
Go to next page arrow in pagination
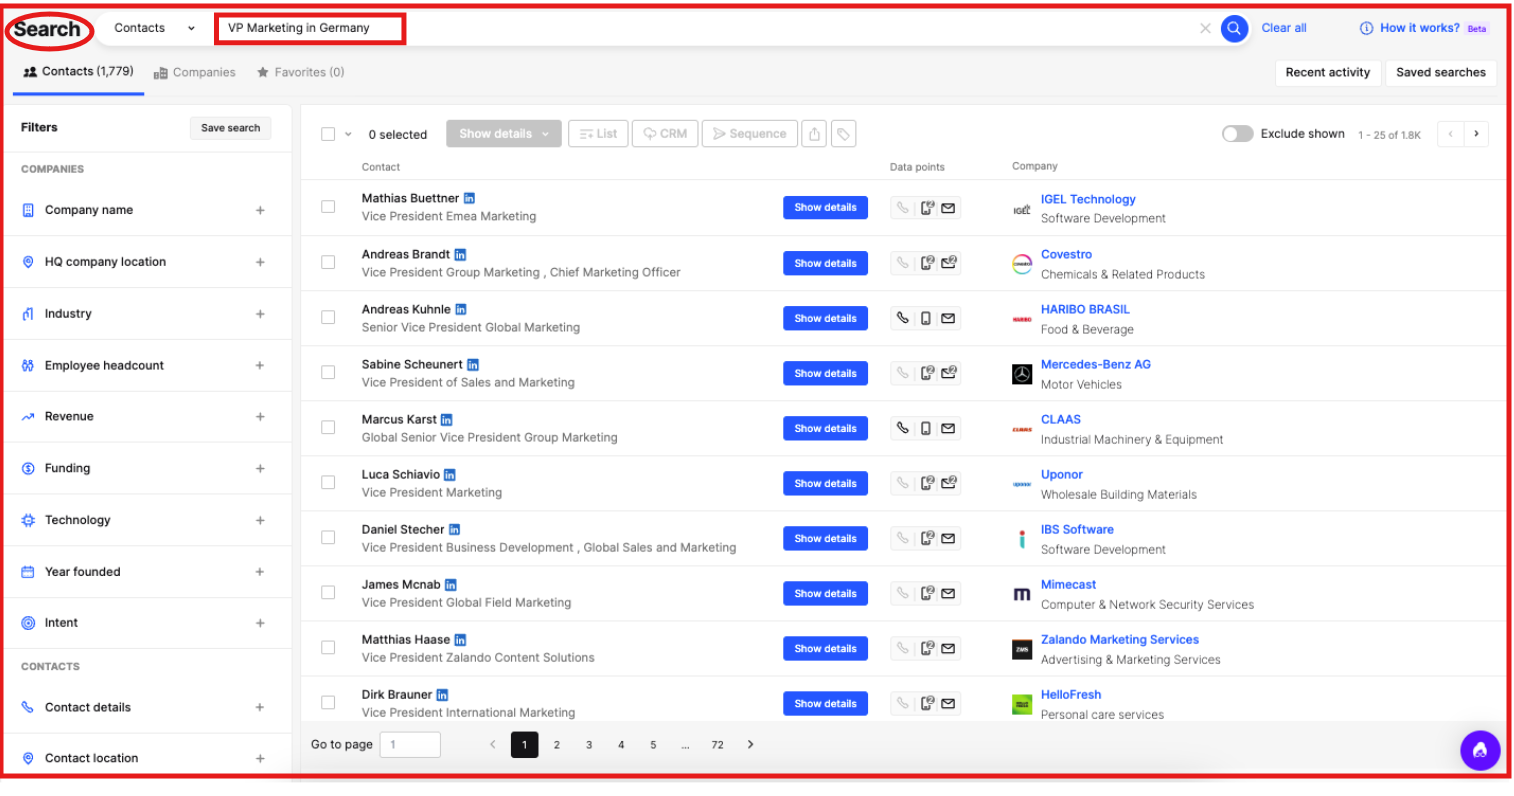750,744
